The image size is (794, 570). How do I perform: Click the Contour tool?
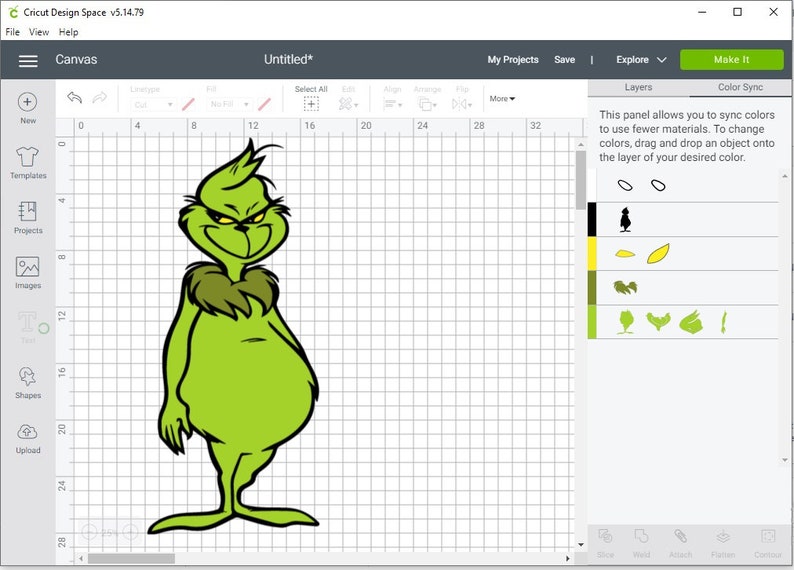point(768,544)
